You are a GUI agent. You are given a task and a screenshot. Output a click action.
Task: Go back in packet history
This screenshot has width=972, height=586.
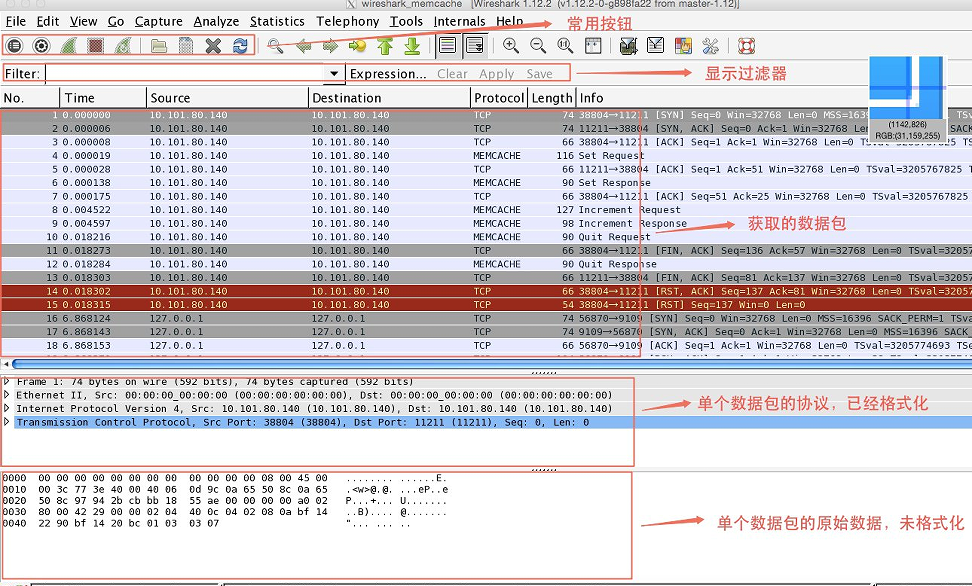point(303,46)
